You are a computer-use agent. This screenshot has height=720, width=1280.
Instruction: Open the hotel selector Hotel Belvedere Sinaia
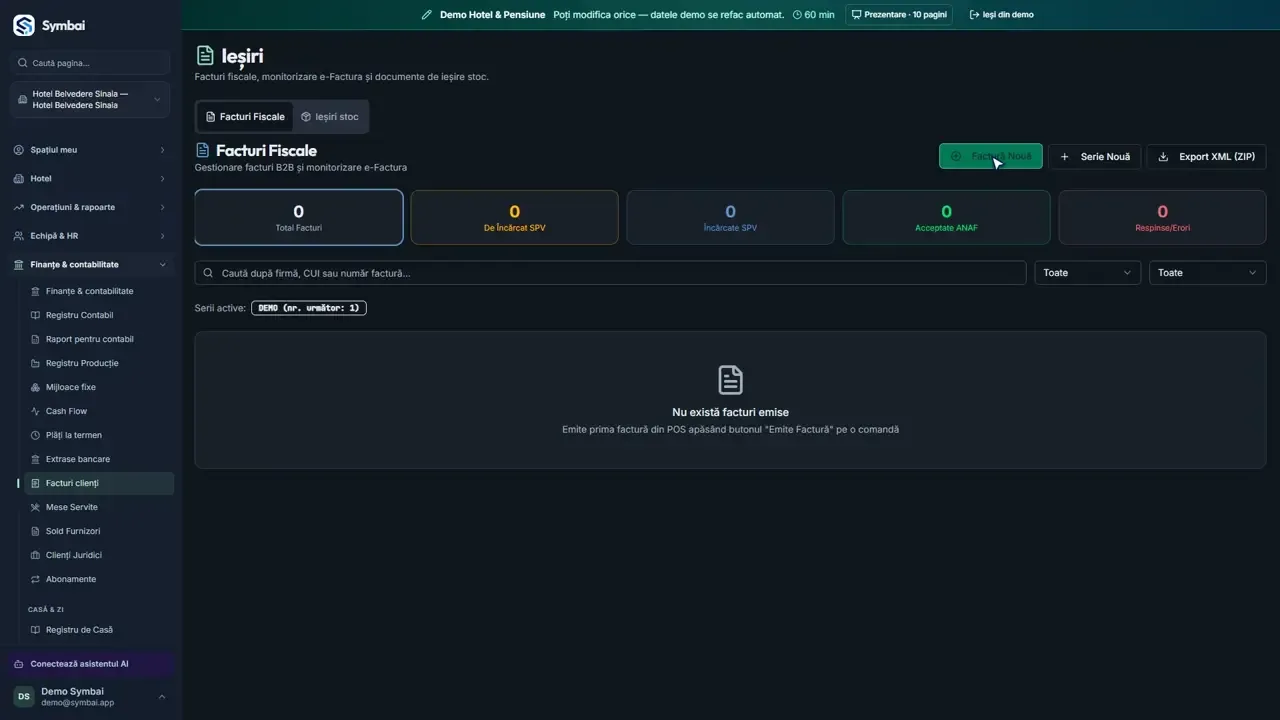click(x=90, y=99)
